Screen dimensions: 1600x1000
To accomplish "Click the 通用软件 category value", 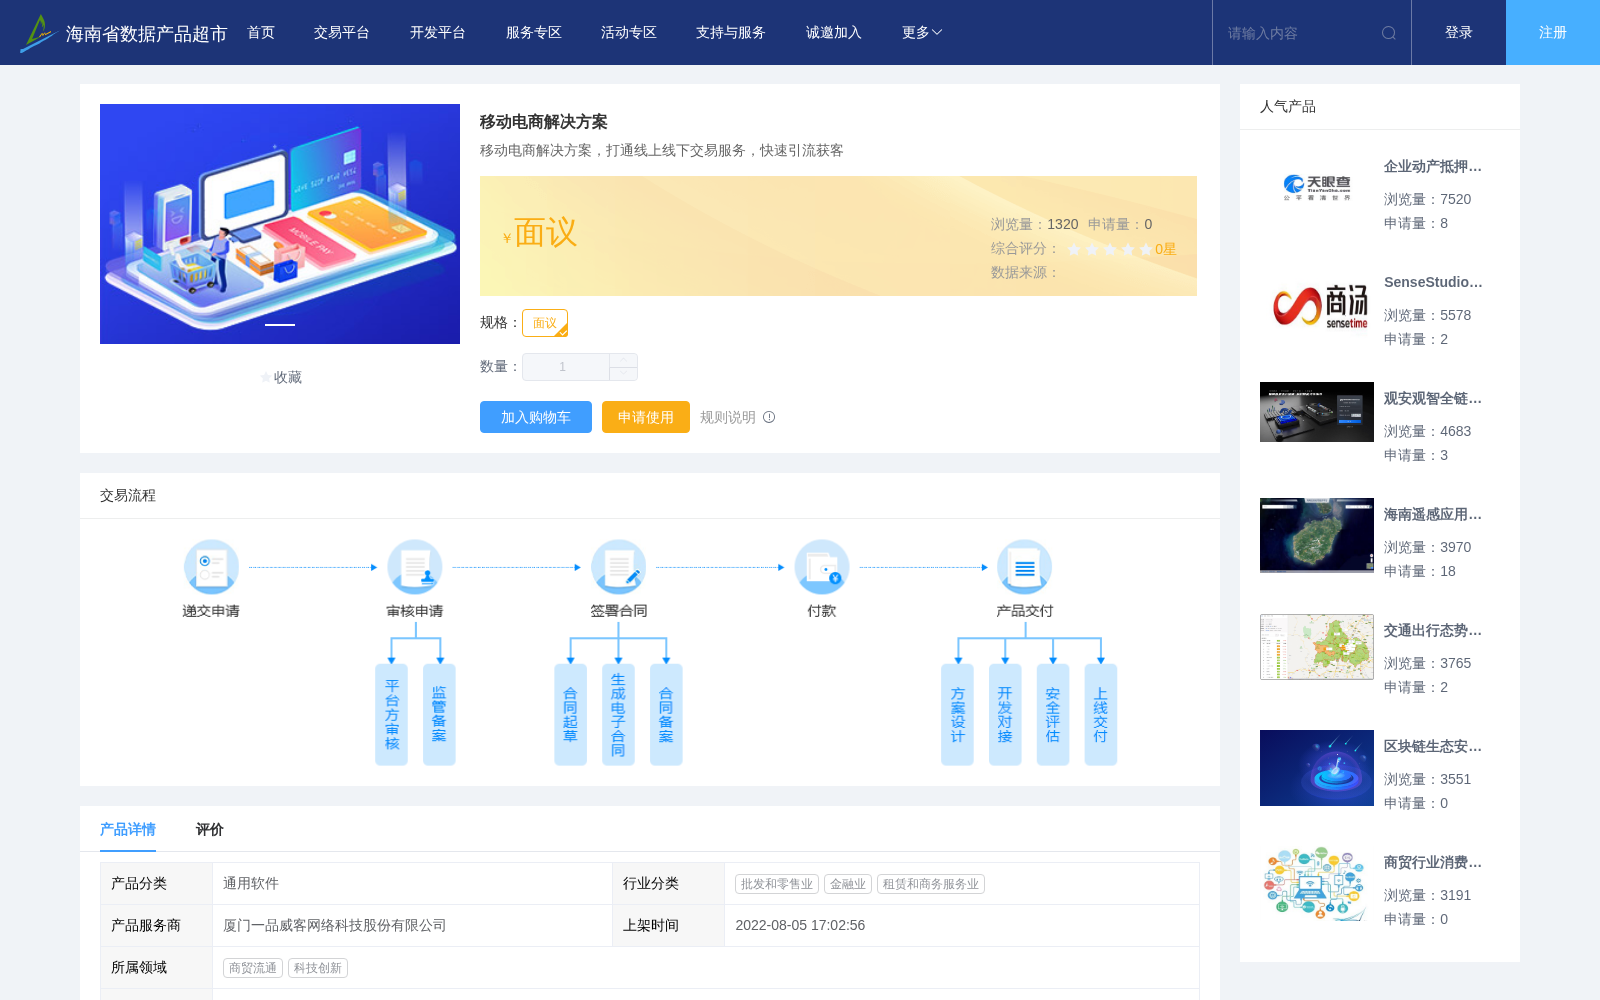I will pos(251,883).
